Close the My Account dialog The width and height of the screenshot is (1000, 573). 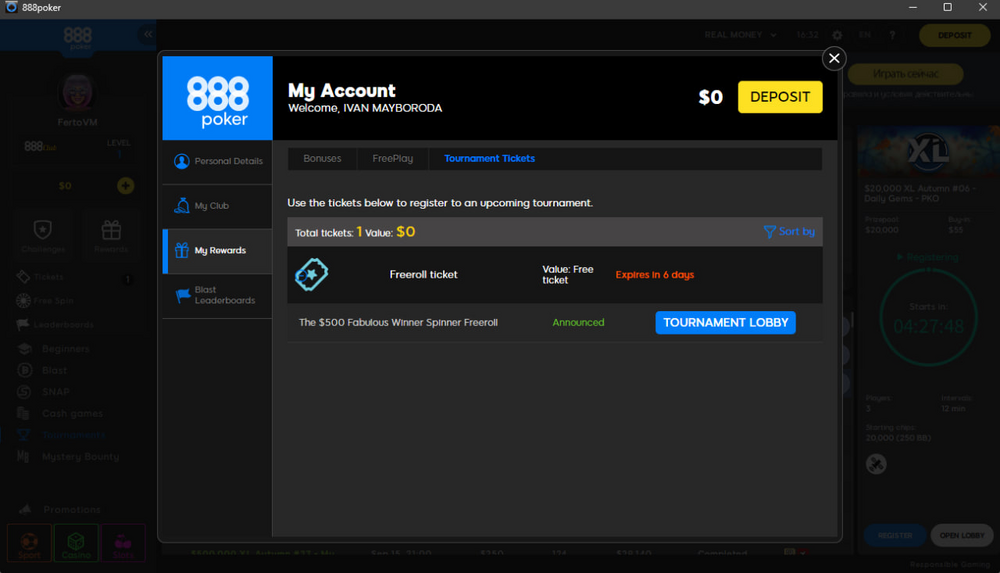tap(834, 58)
